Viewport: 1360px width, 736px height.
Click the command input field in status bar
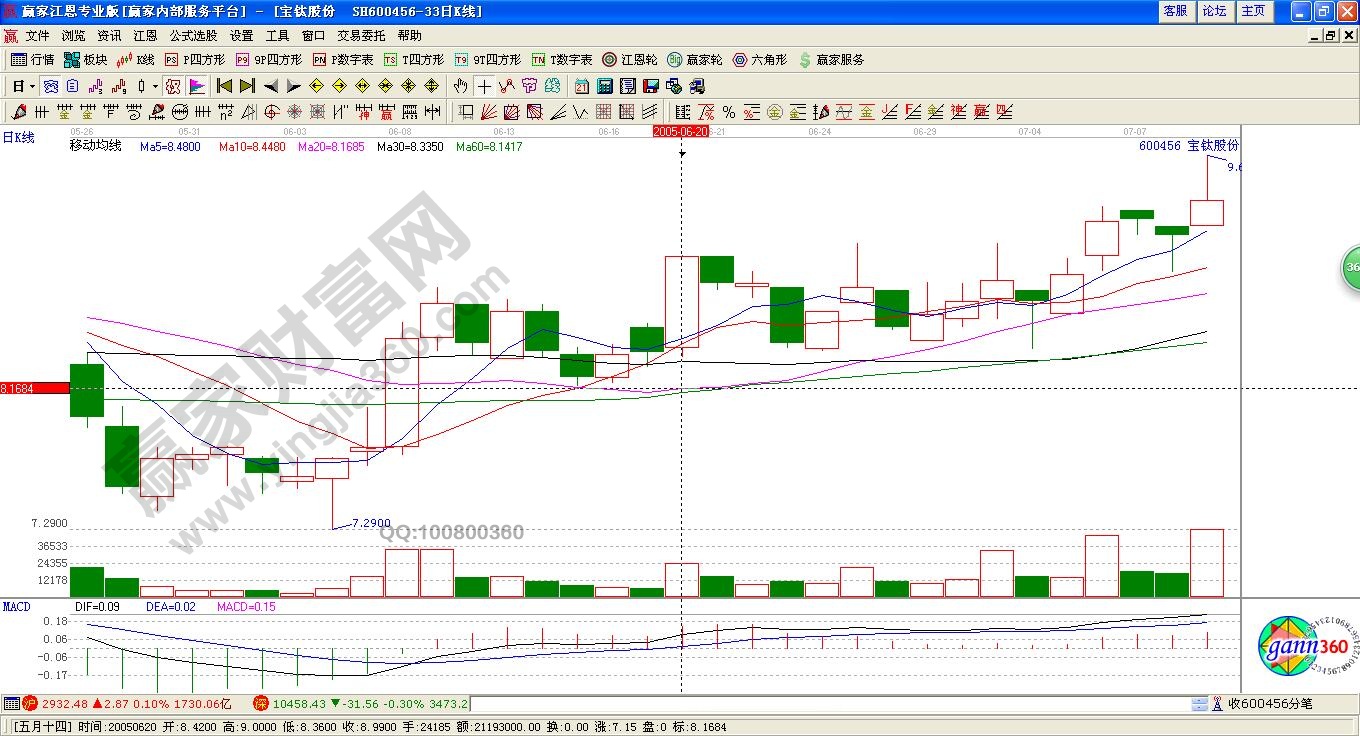[830, 705]
